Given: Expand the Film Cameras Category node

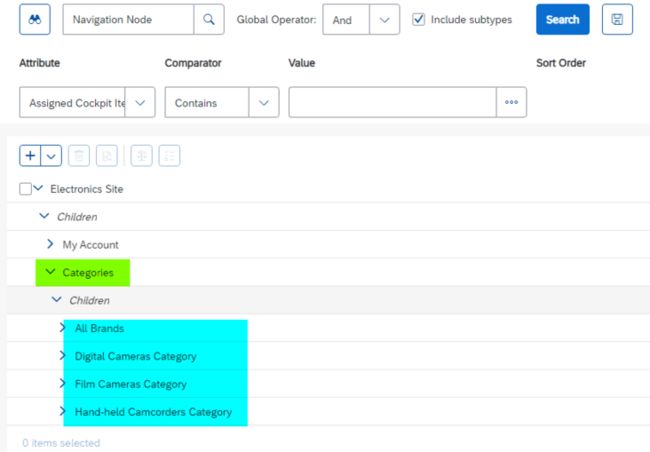Looking at the screenshot, I should [63, 383].
